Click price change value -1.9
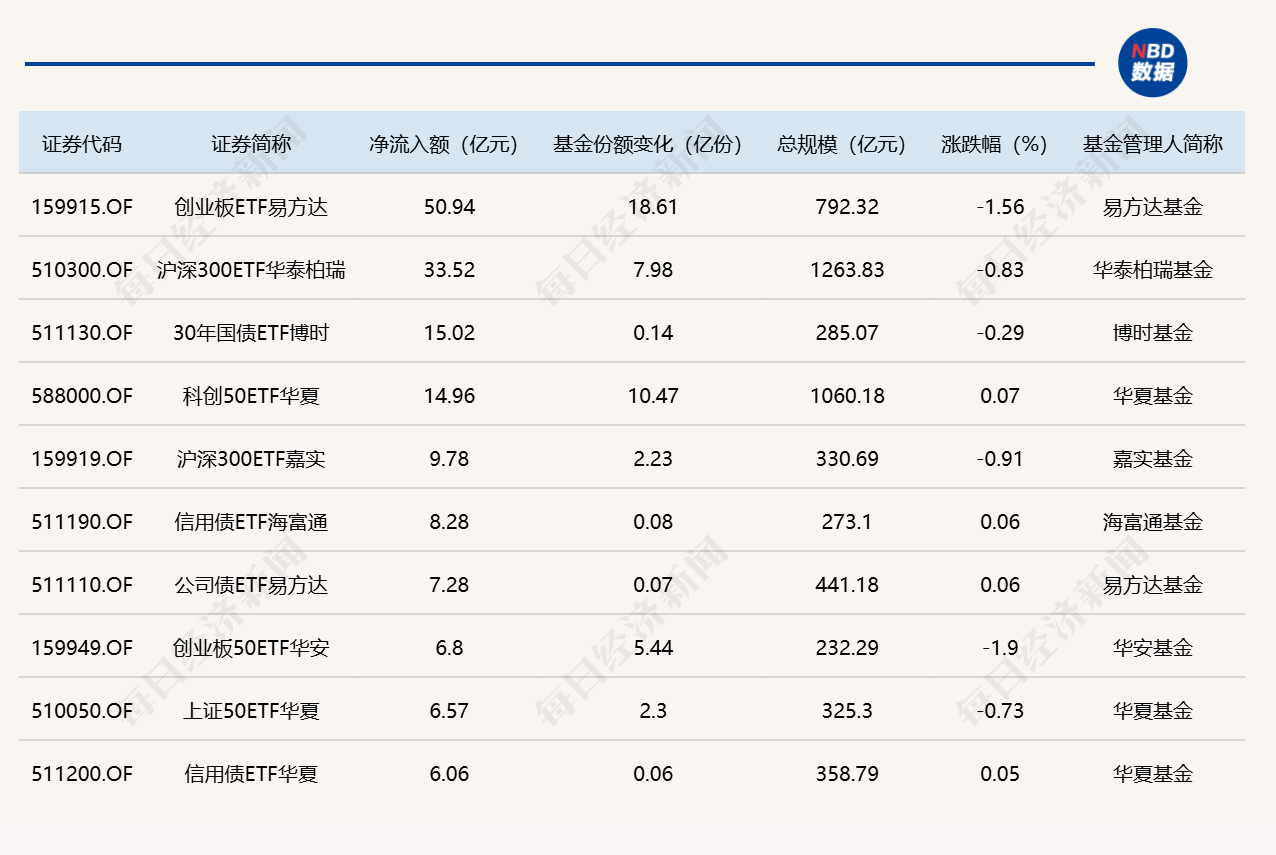1276x855 pixels. [1000, 648]
